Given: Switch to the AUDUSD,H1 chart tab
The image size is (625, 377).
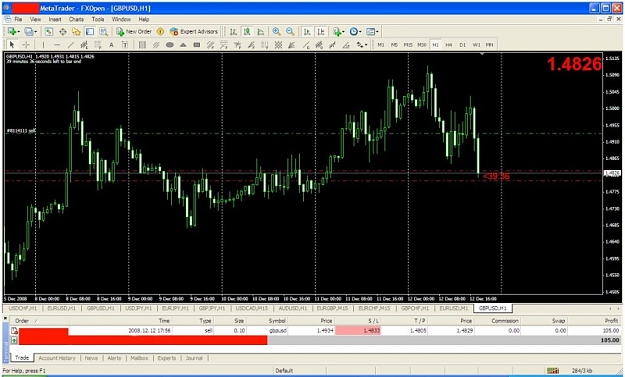Looking at the screenshot, I should (x=293, y=308).
